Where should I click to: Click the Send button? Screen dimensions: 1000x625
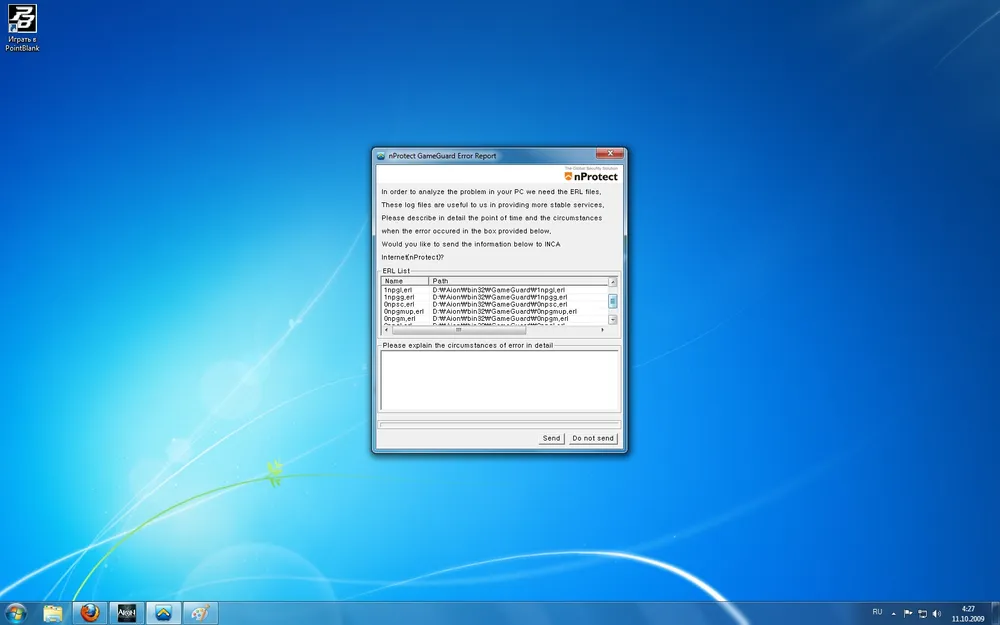click(551, 438)
